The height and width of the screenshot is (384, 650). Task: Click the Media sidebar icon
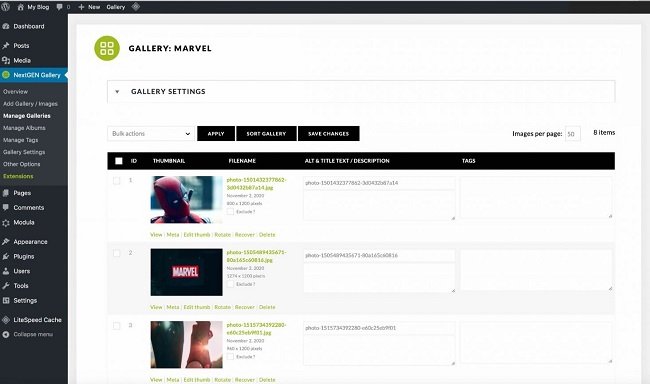(6, 61)
